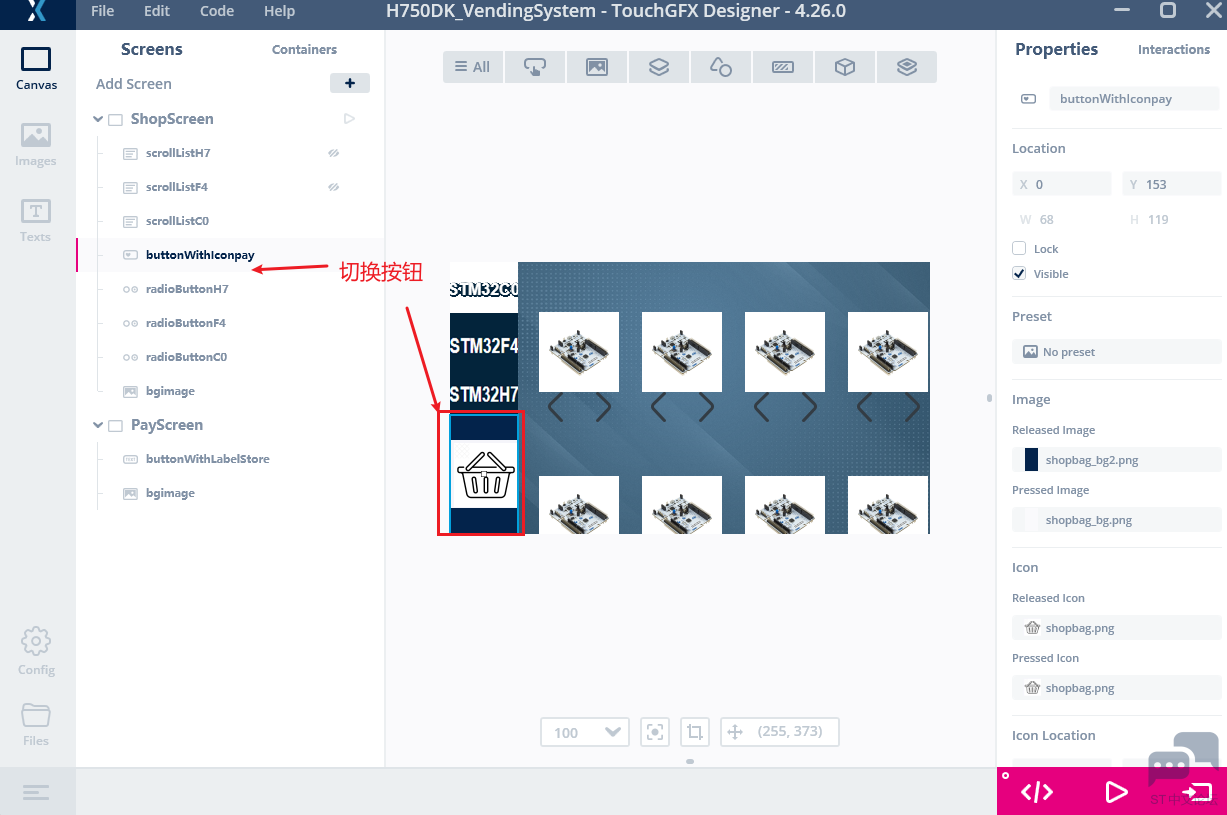
Task: Run the simulator with play icon
Action: pos(1116,792)
